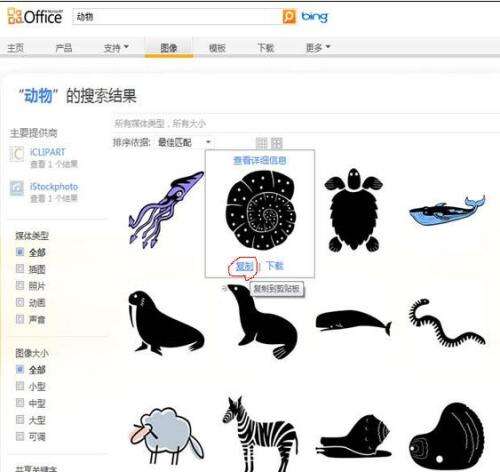Focus the search field containing 动物
Image resolution: width=500 pixels, height=472 pixels.
coord(177,17)
